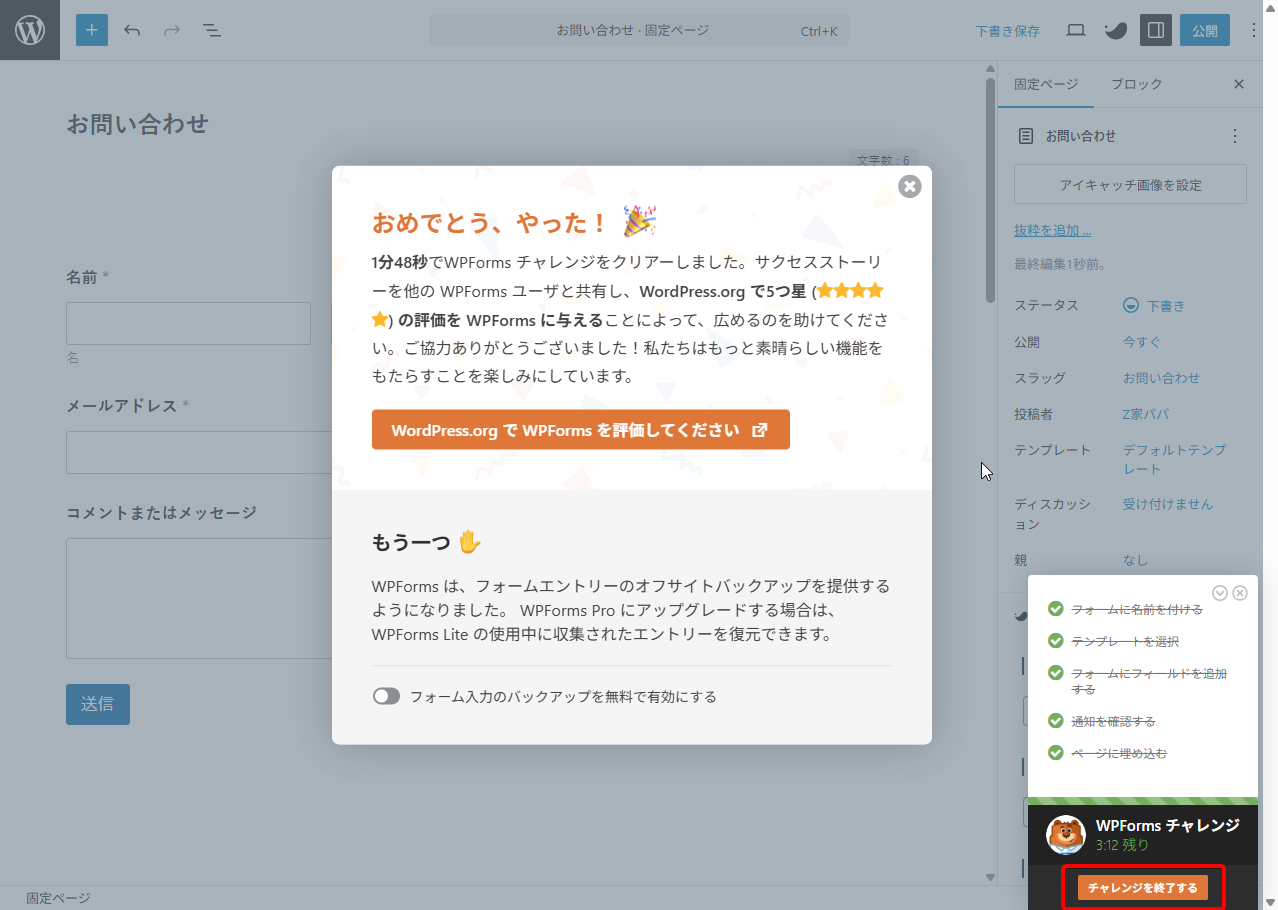Viewport: 1278px width, 910px height.
Task: Click the 下書き保存 link
Action: (1007, 31)
